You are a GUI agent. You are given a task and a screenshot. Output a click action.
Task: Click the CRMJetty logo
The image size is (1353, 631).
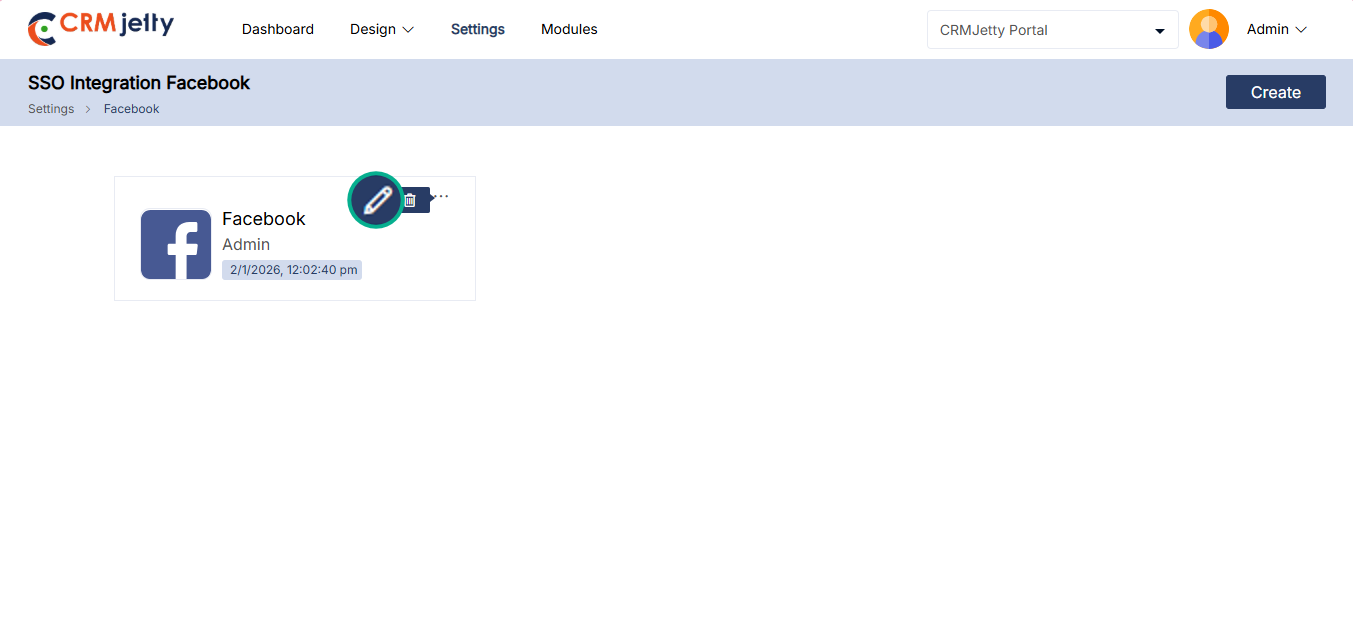(x=100, y=28)
